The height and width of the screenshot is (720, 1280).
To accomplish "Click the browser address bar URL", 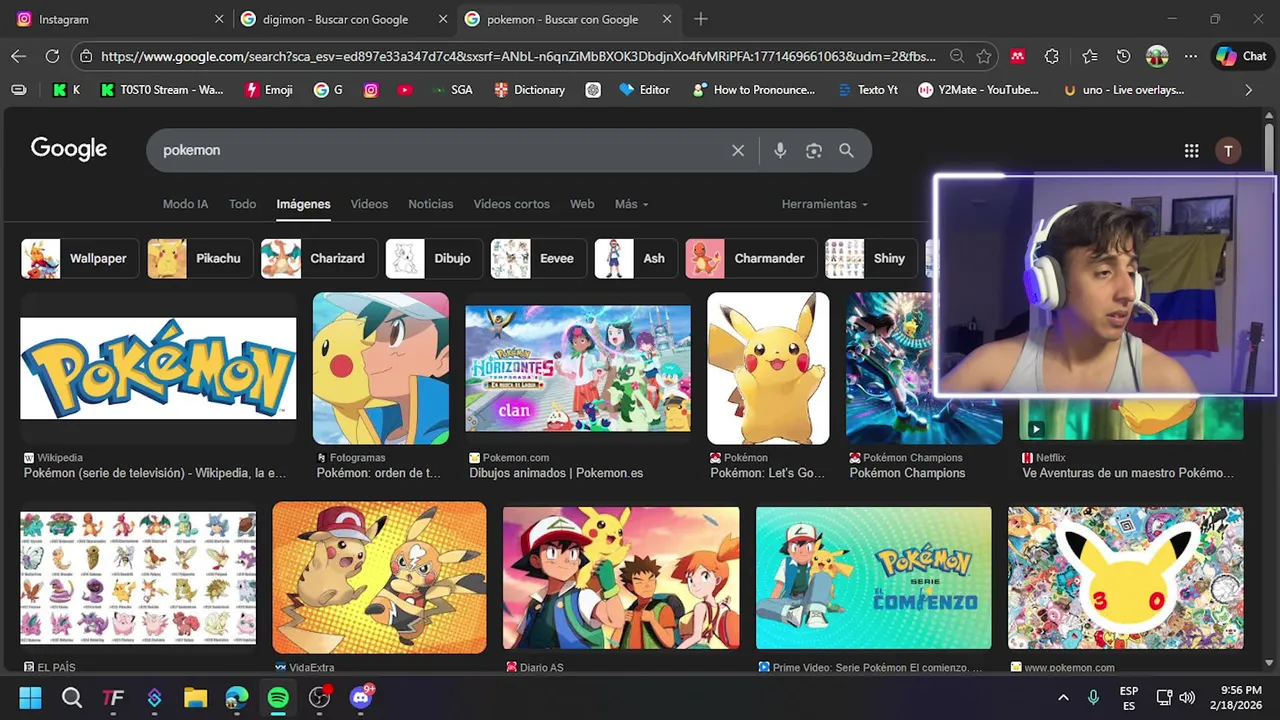I will [518, 56].
